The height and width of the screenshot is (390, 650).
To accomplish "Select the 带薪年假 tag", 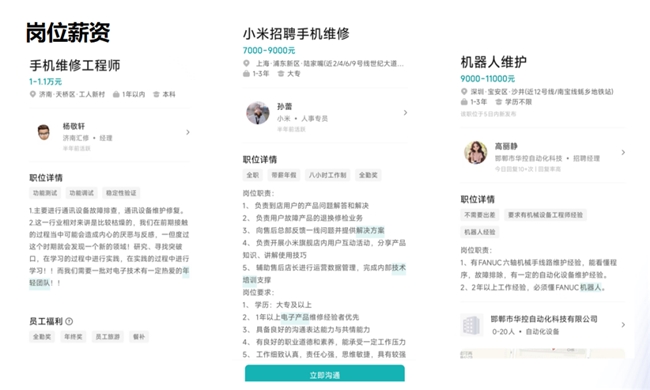I will [x=284, y=175].
